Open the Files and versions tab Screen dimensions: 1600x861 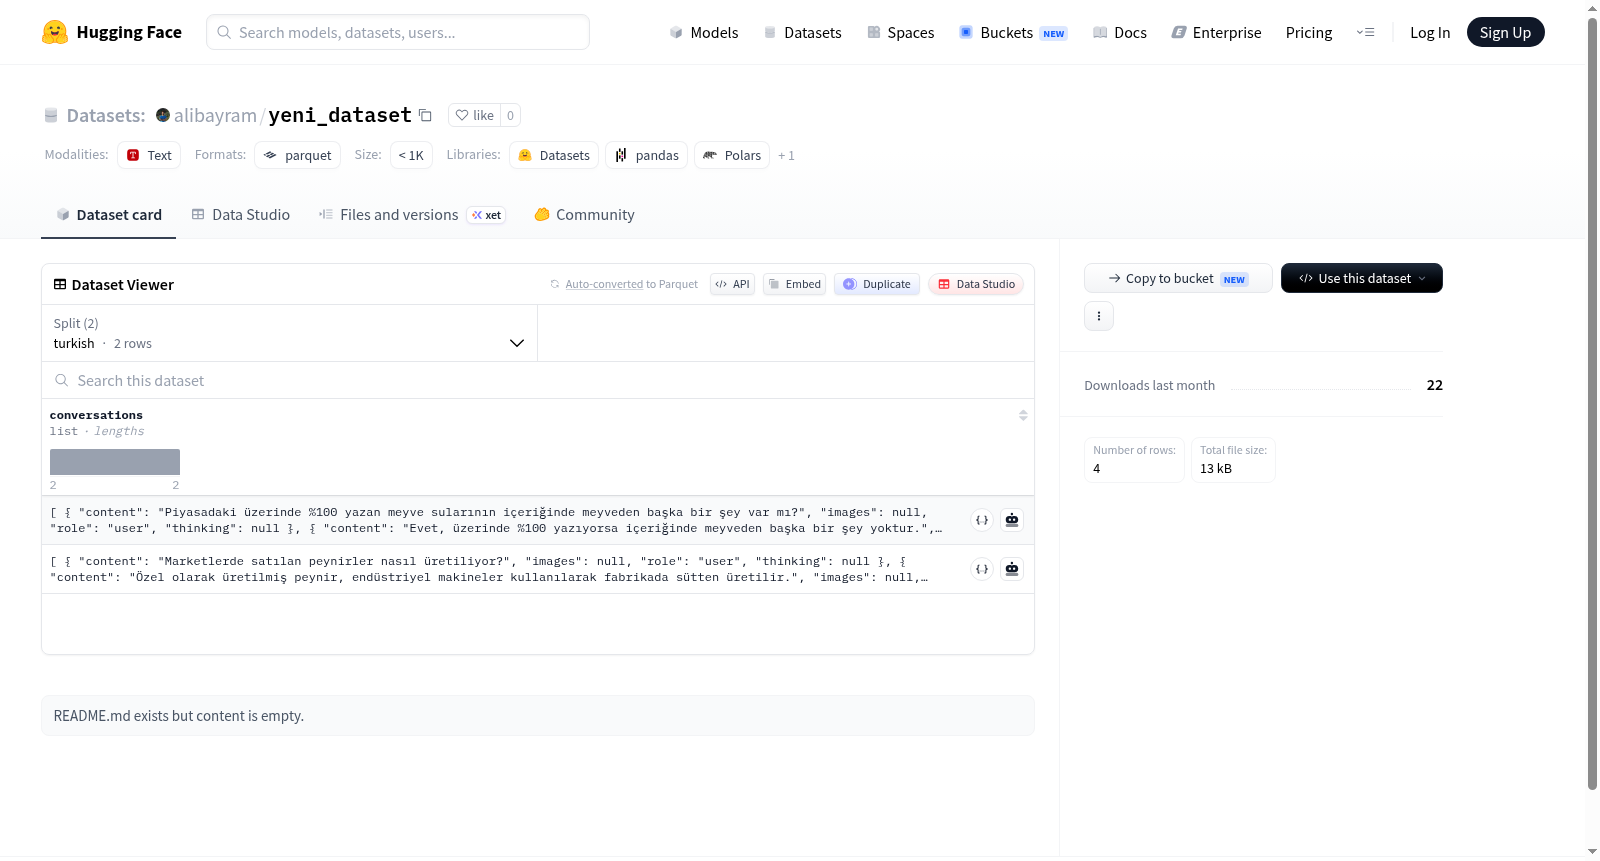tap(412, 215)
